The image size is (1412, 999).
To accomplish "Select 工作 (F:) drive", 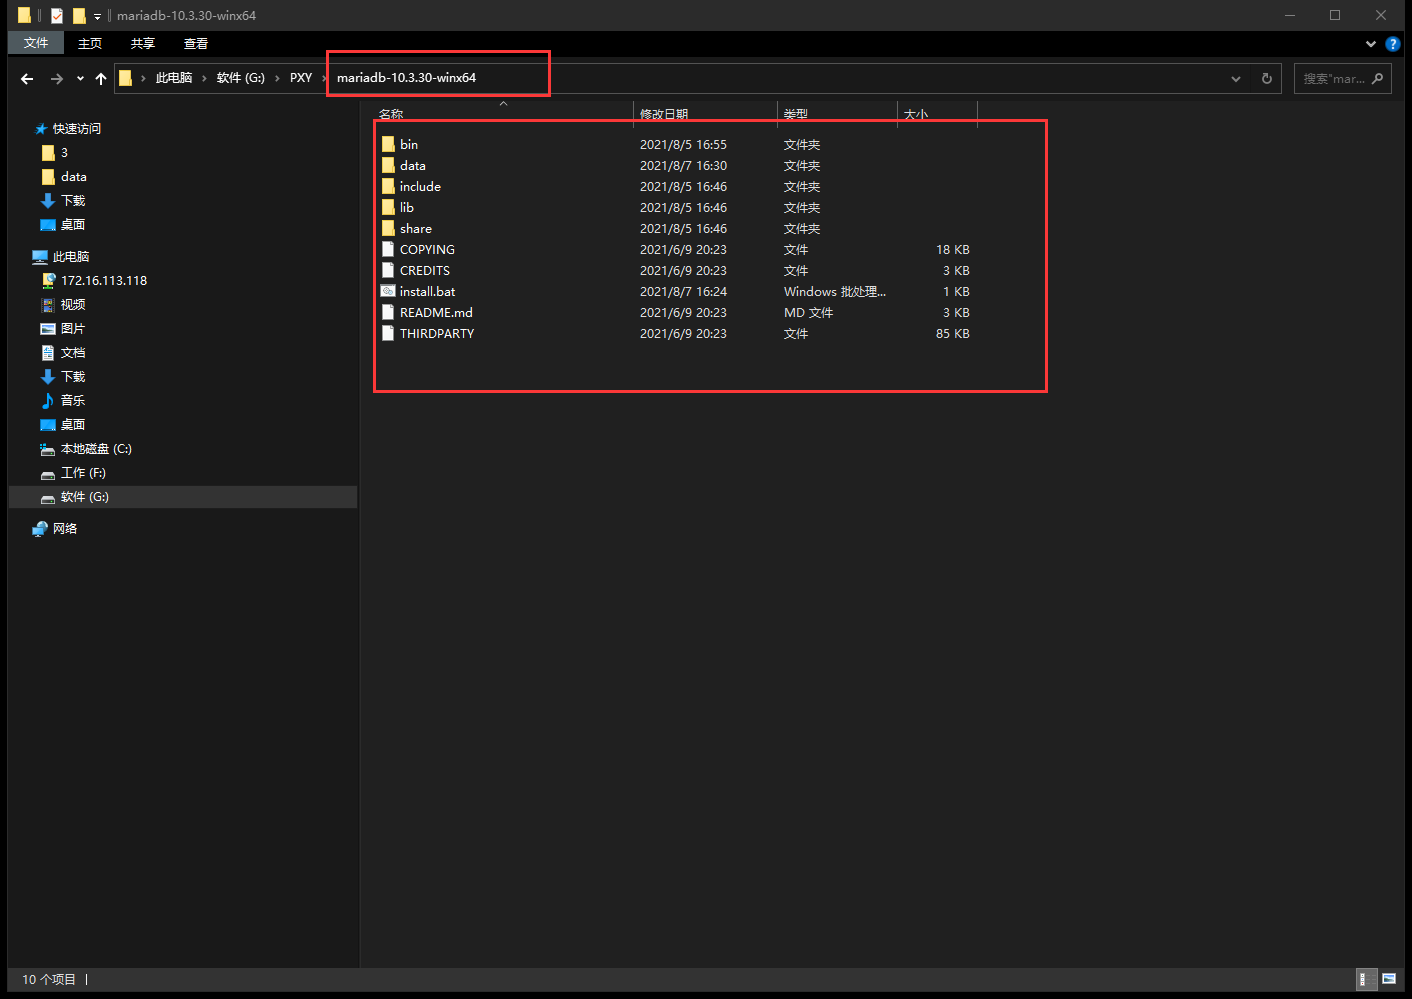I will [x=83, y=472].
